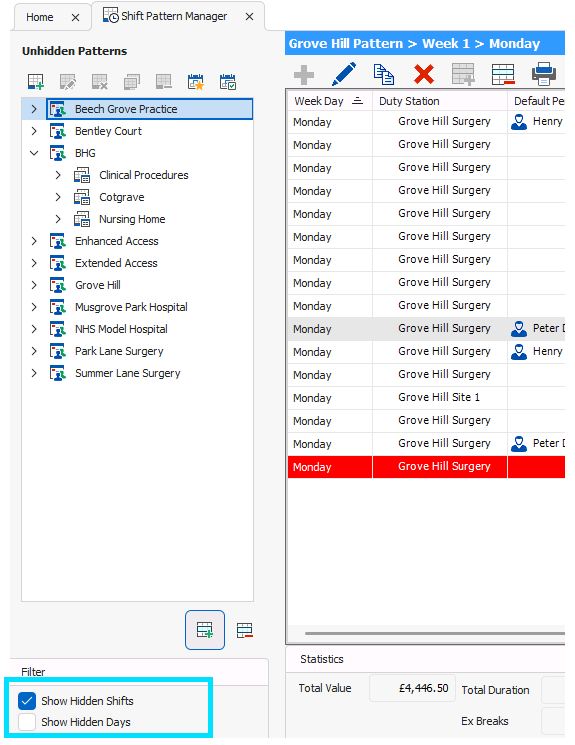Expand the Grove Hill pattern node
The width and height of the screenshot is (575, 745).
pos(34,285)
